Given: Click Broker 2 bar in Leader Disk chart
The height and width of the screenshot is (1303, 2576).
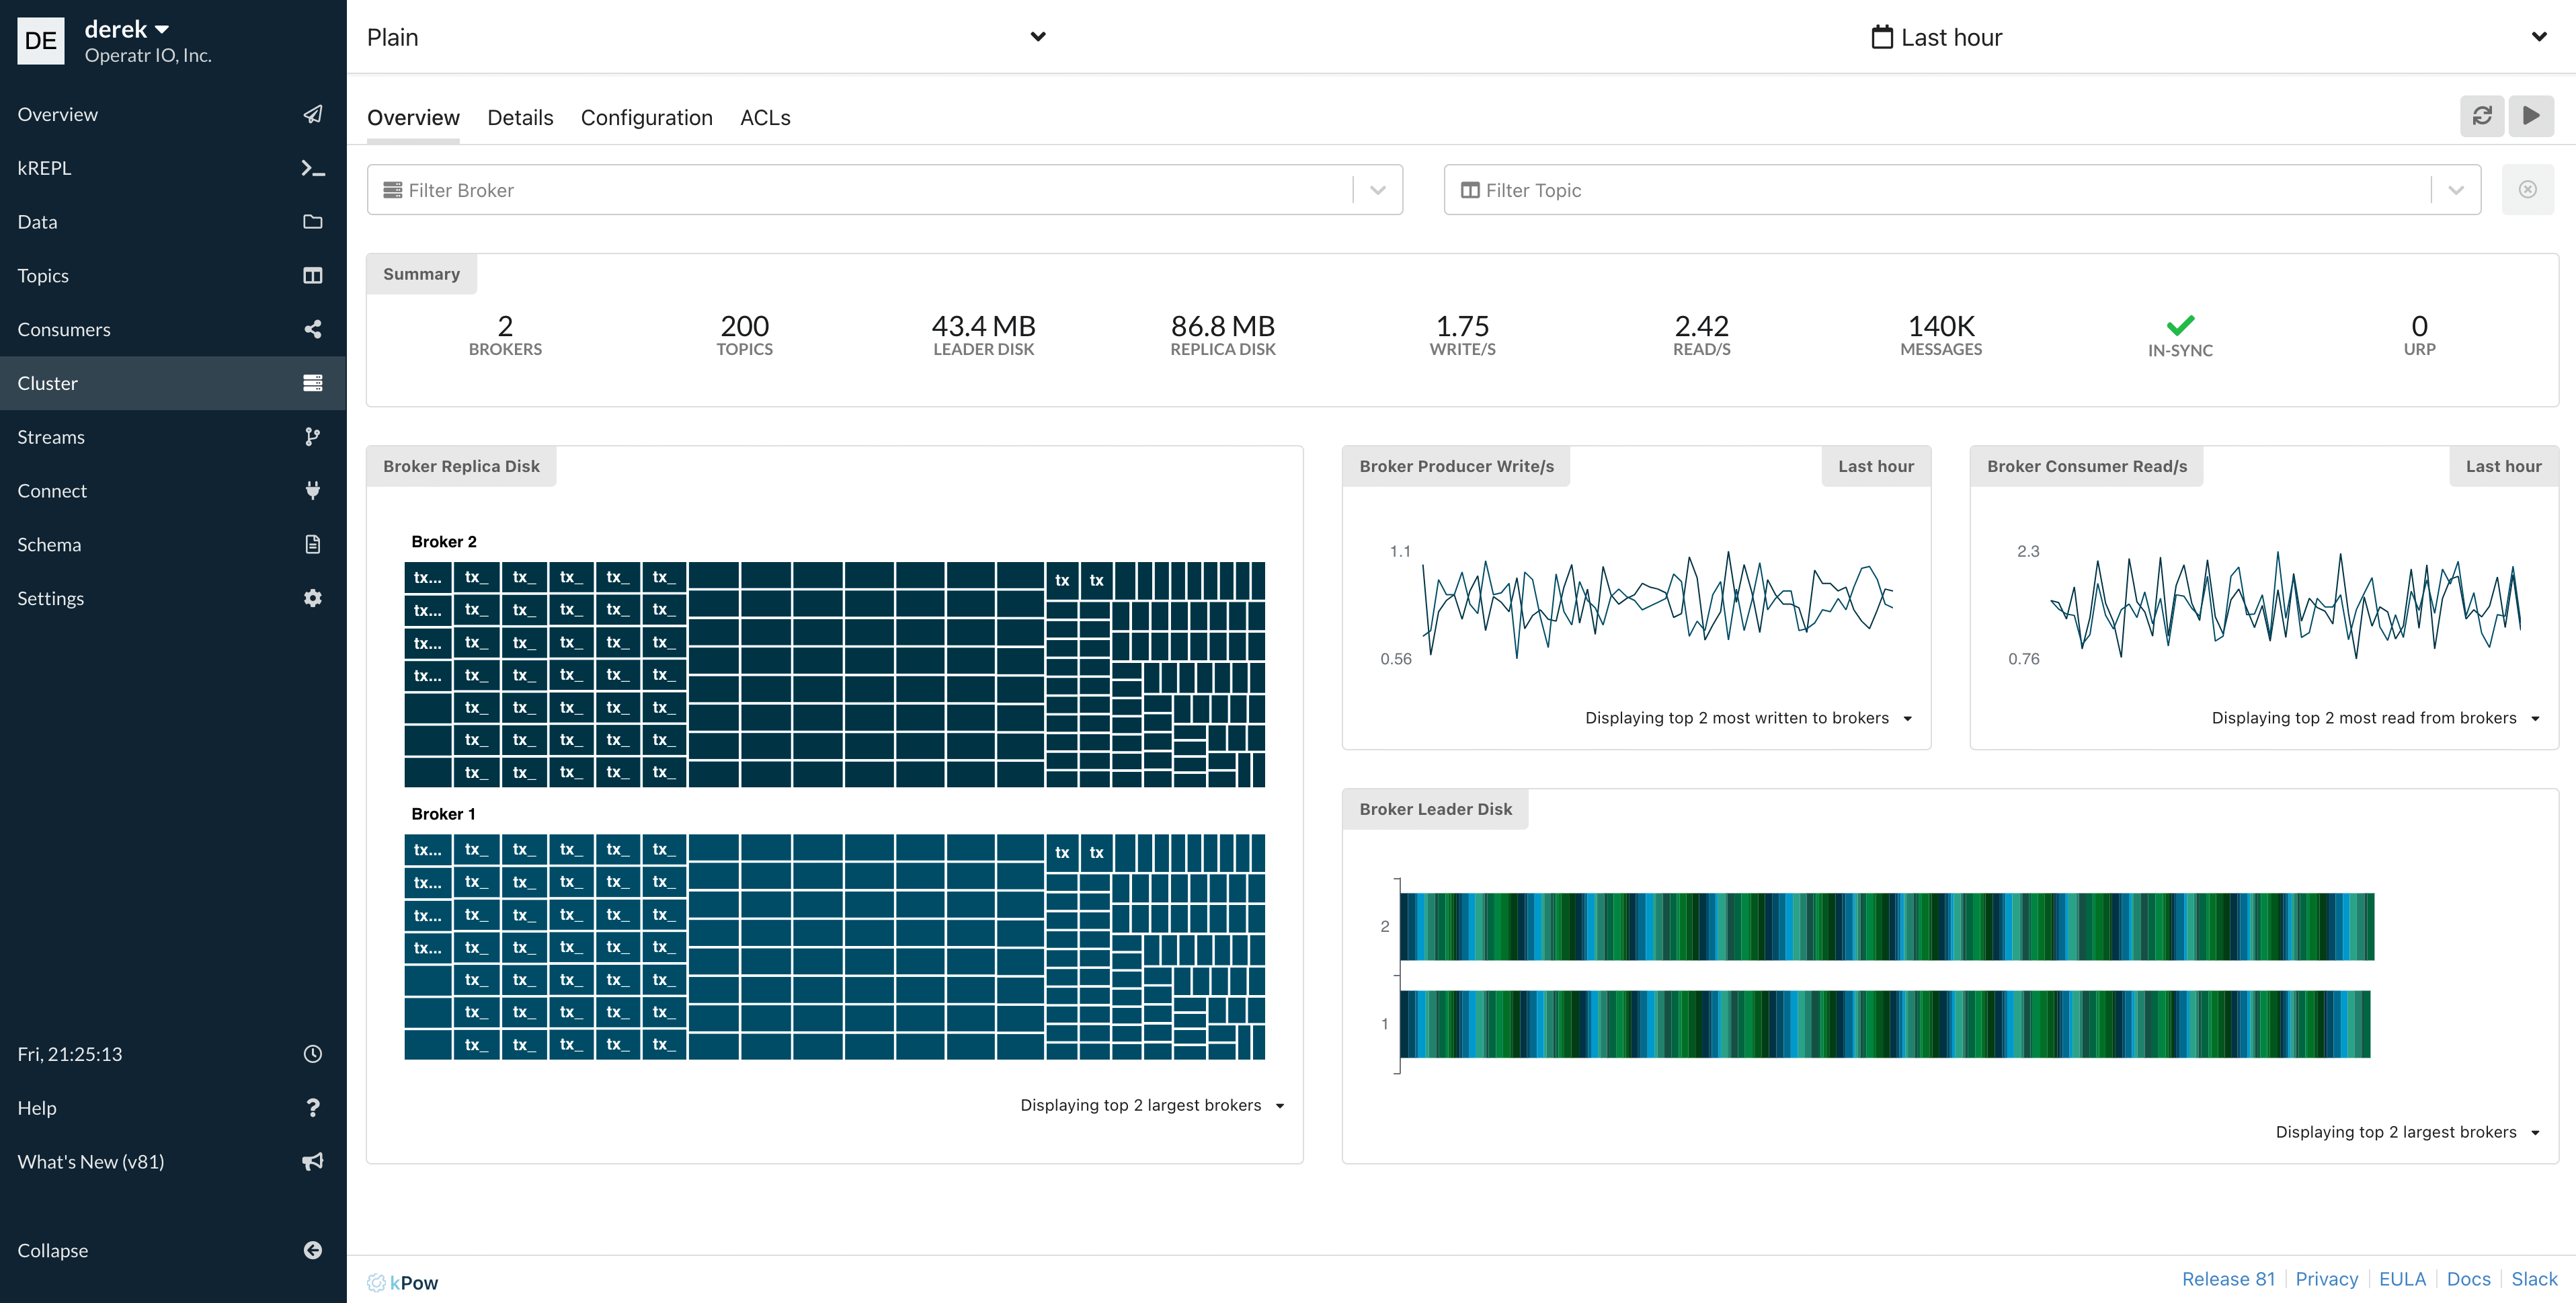Looking at the screenshot, I should pos(1886,926).
